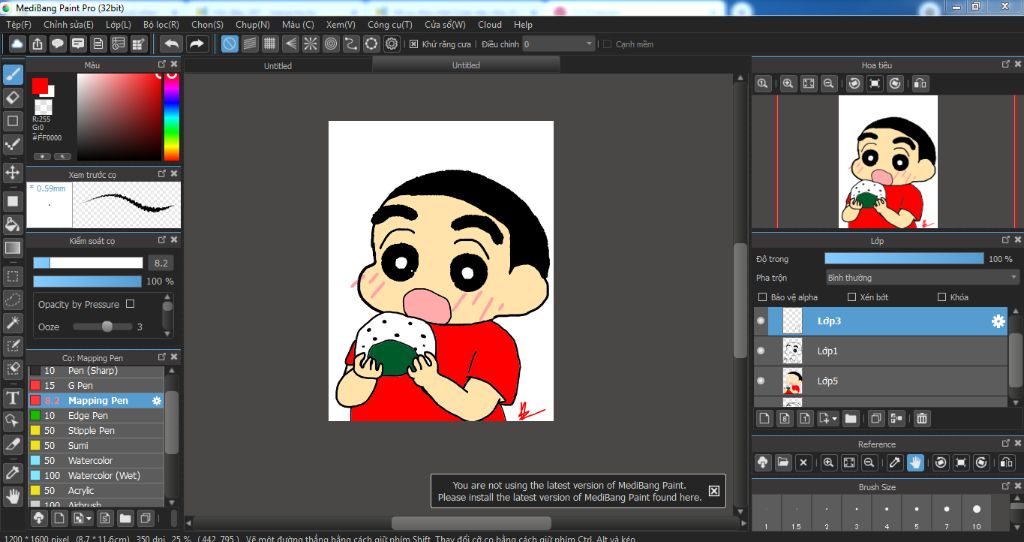This screenshot has width=1024, height=542.
Task: Open Help menu
Action: [x=523, y=24]
